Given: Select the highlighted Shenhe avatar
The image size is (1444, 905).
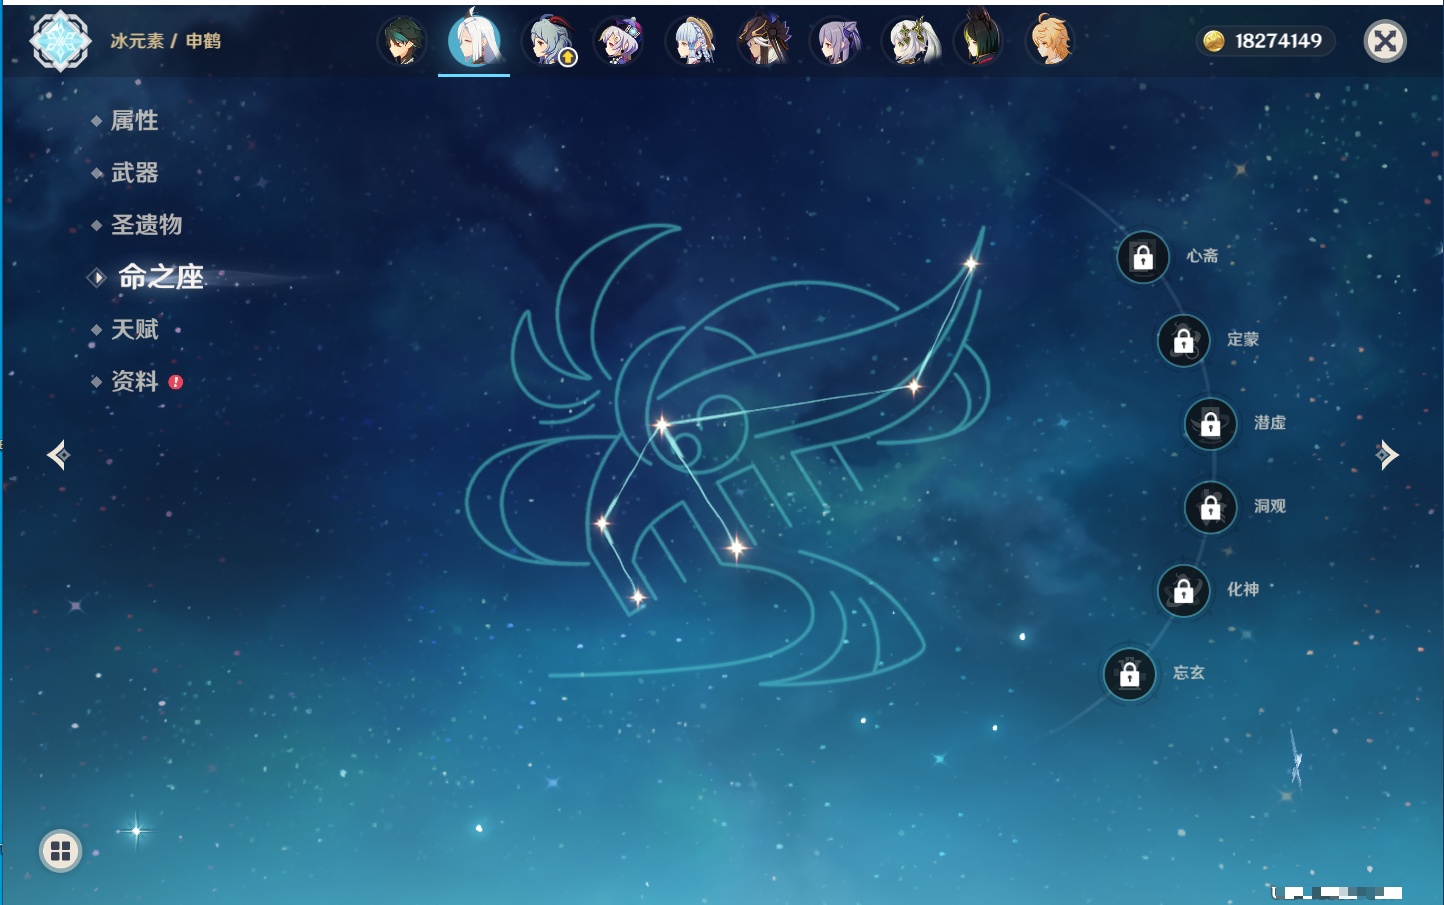Looking at the screenshot, I should coord(474,40).
